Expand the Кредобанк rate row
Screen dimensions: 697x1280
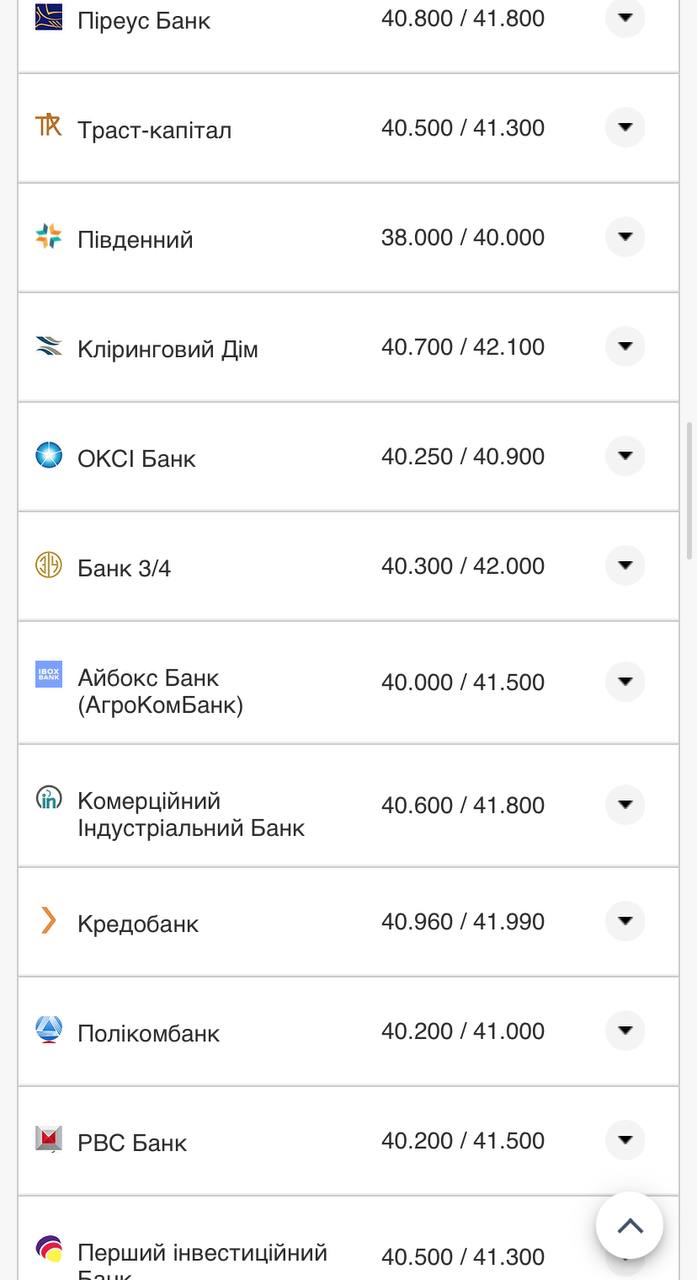pos(624,922)
